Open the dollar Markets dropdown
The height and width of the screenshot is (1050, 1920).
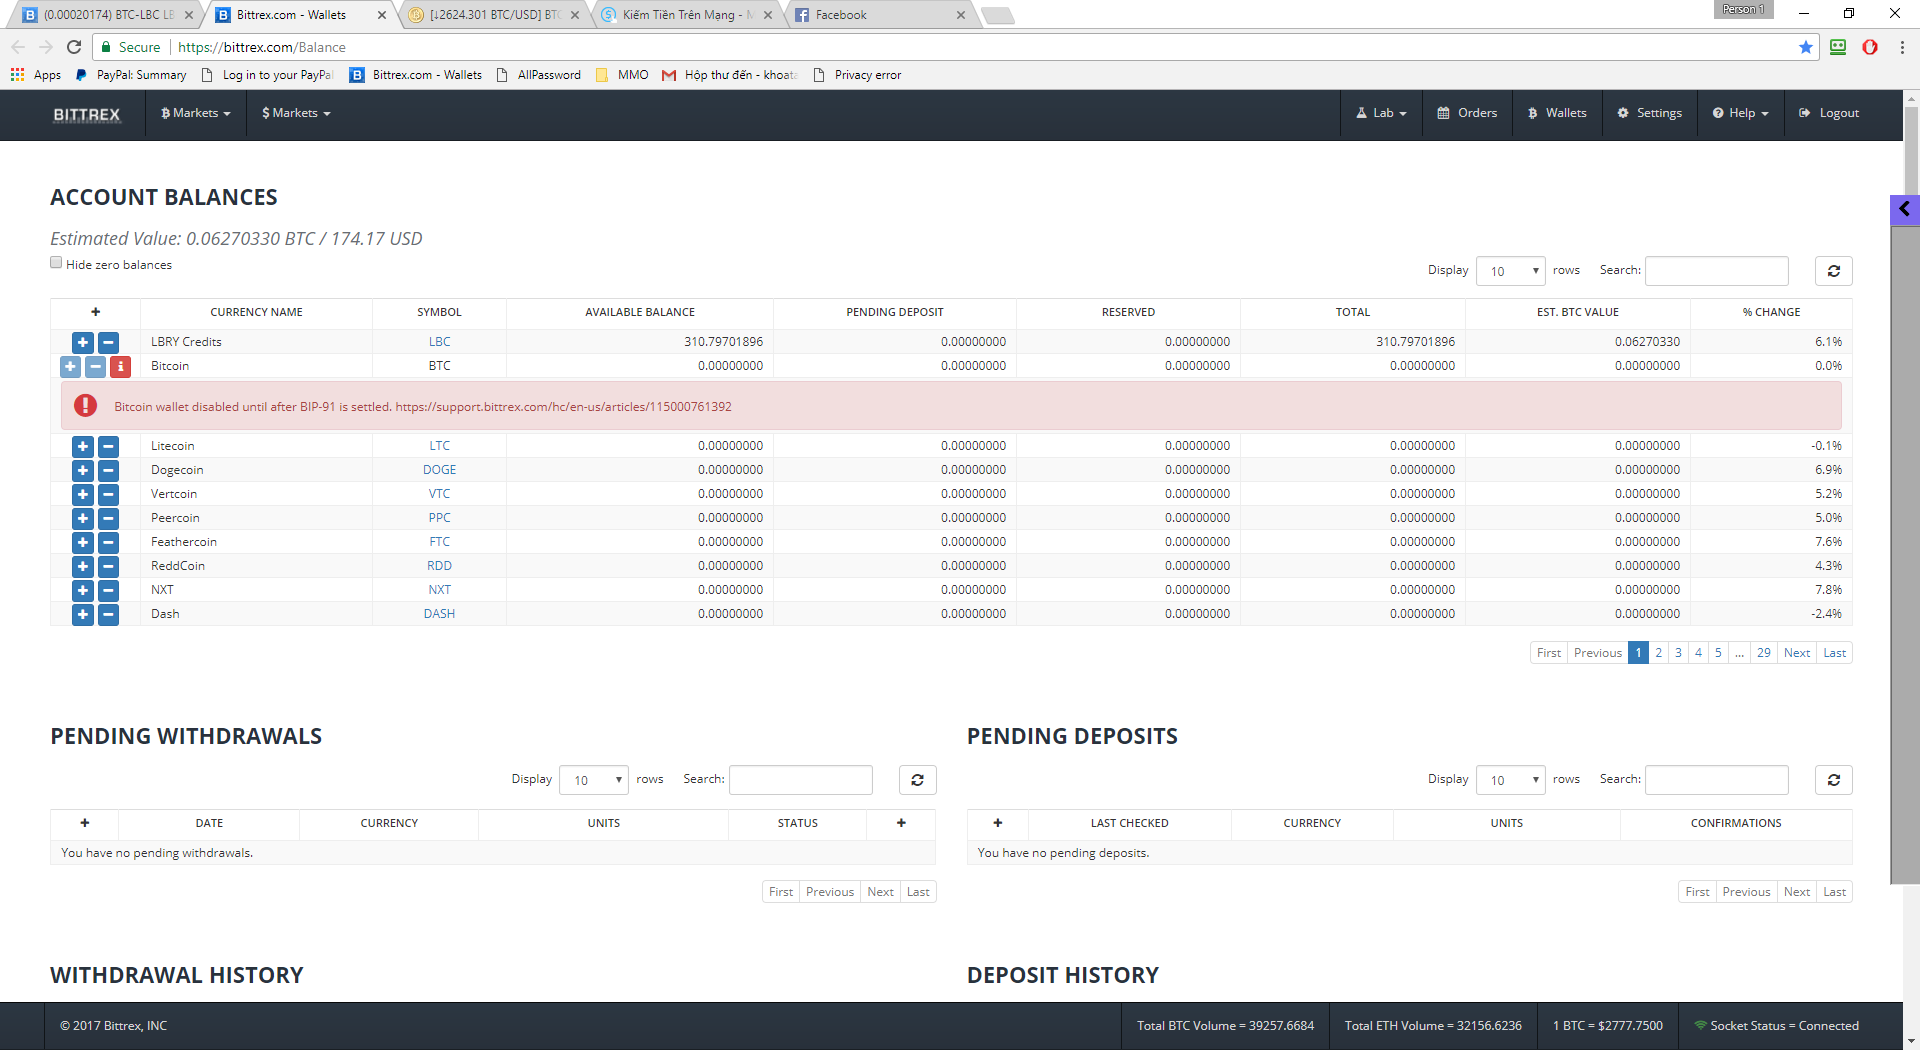pyautogui.click(x=296, y=113)
